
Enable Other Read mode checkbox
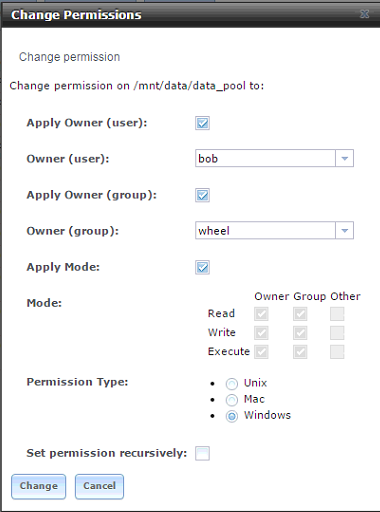pos(337,314)
